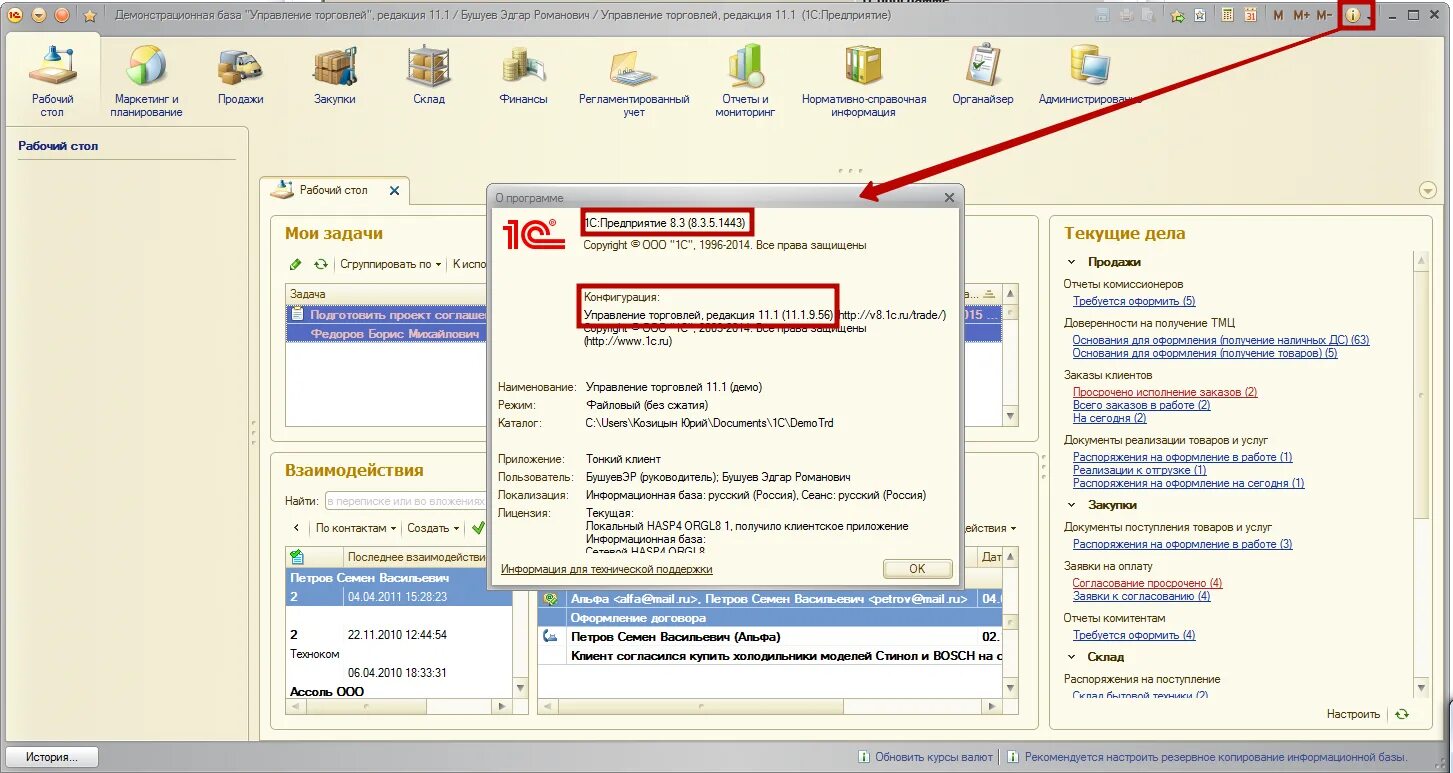
Task: Click the pencil edit icon in Мои задачи
Action: tap(295, 264)
